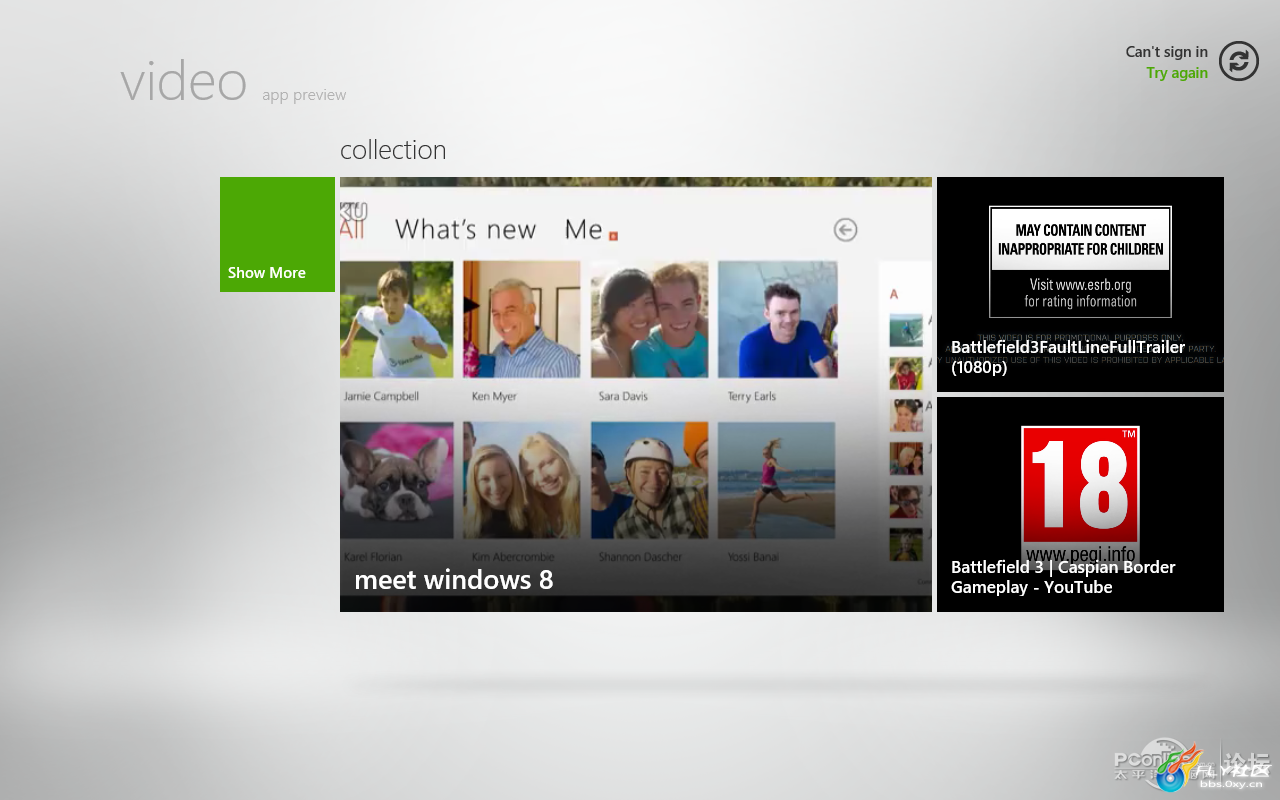The image size is (1280, 800).
Task: Click the Can't sign in status text
Action: [x=1166, y=52]
